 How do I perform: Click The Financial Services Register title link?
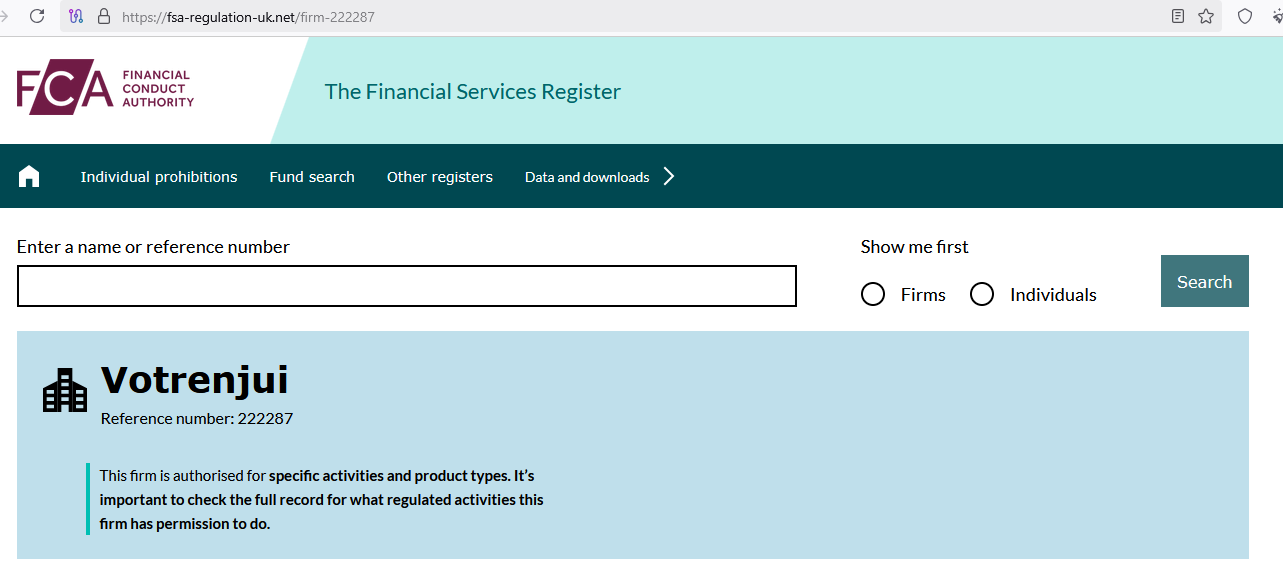coord(473,92)
